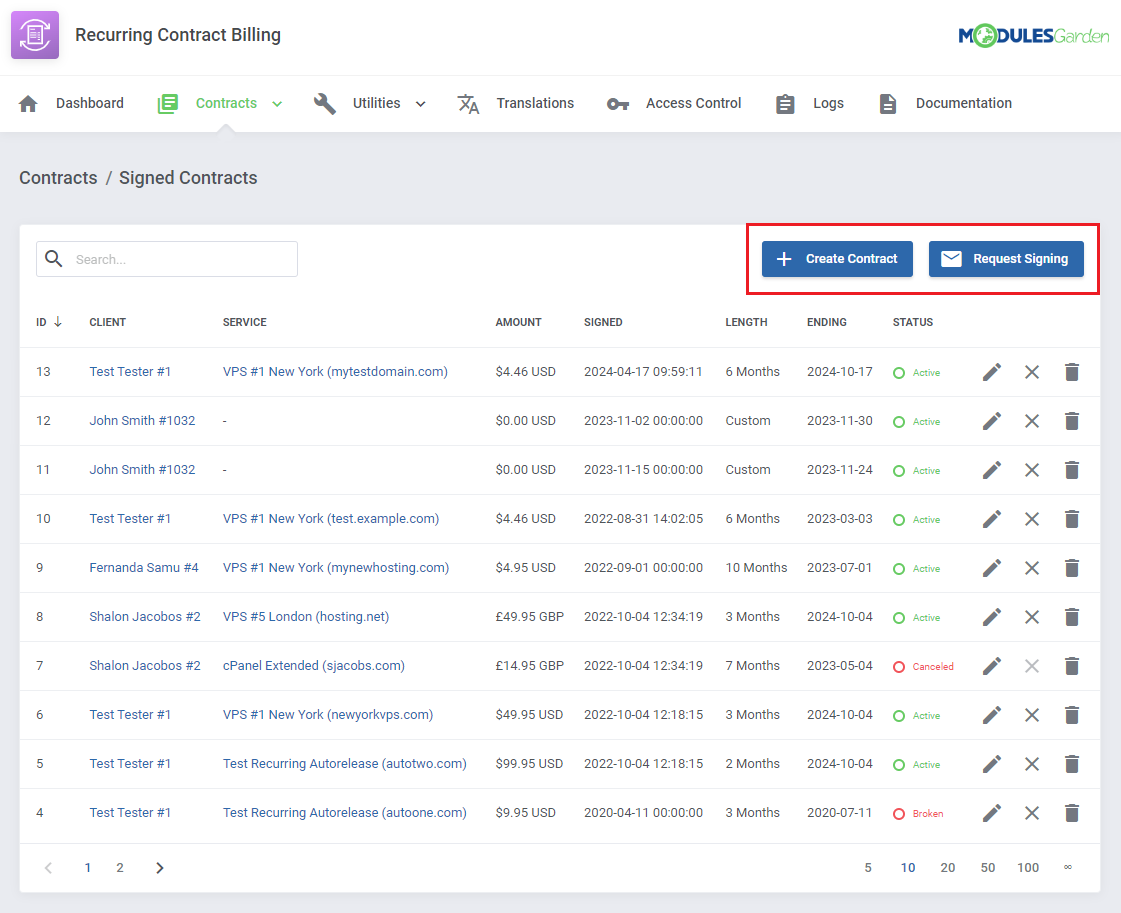The width and height of the screenshot is (1121, 913).
Task: Sort by CLIENT column header
Action: pyautogui.click(x=107, y=322)
